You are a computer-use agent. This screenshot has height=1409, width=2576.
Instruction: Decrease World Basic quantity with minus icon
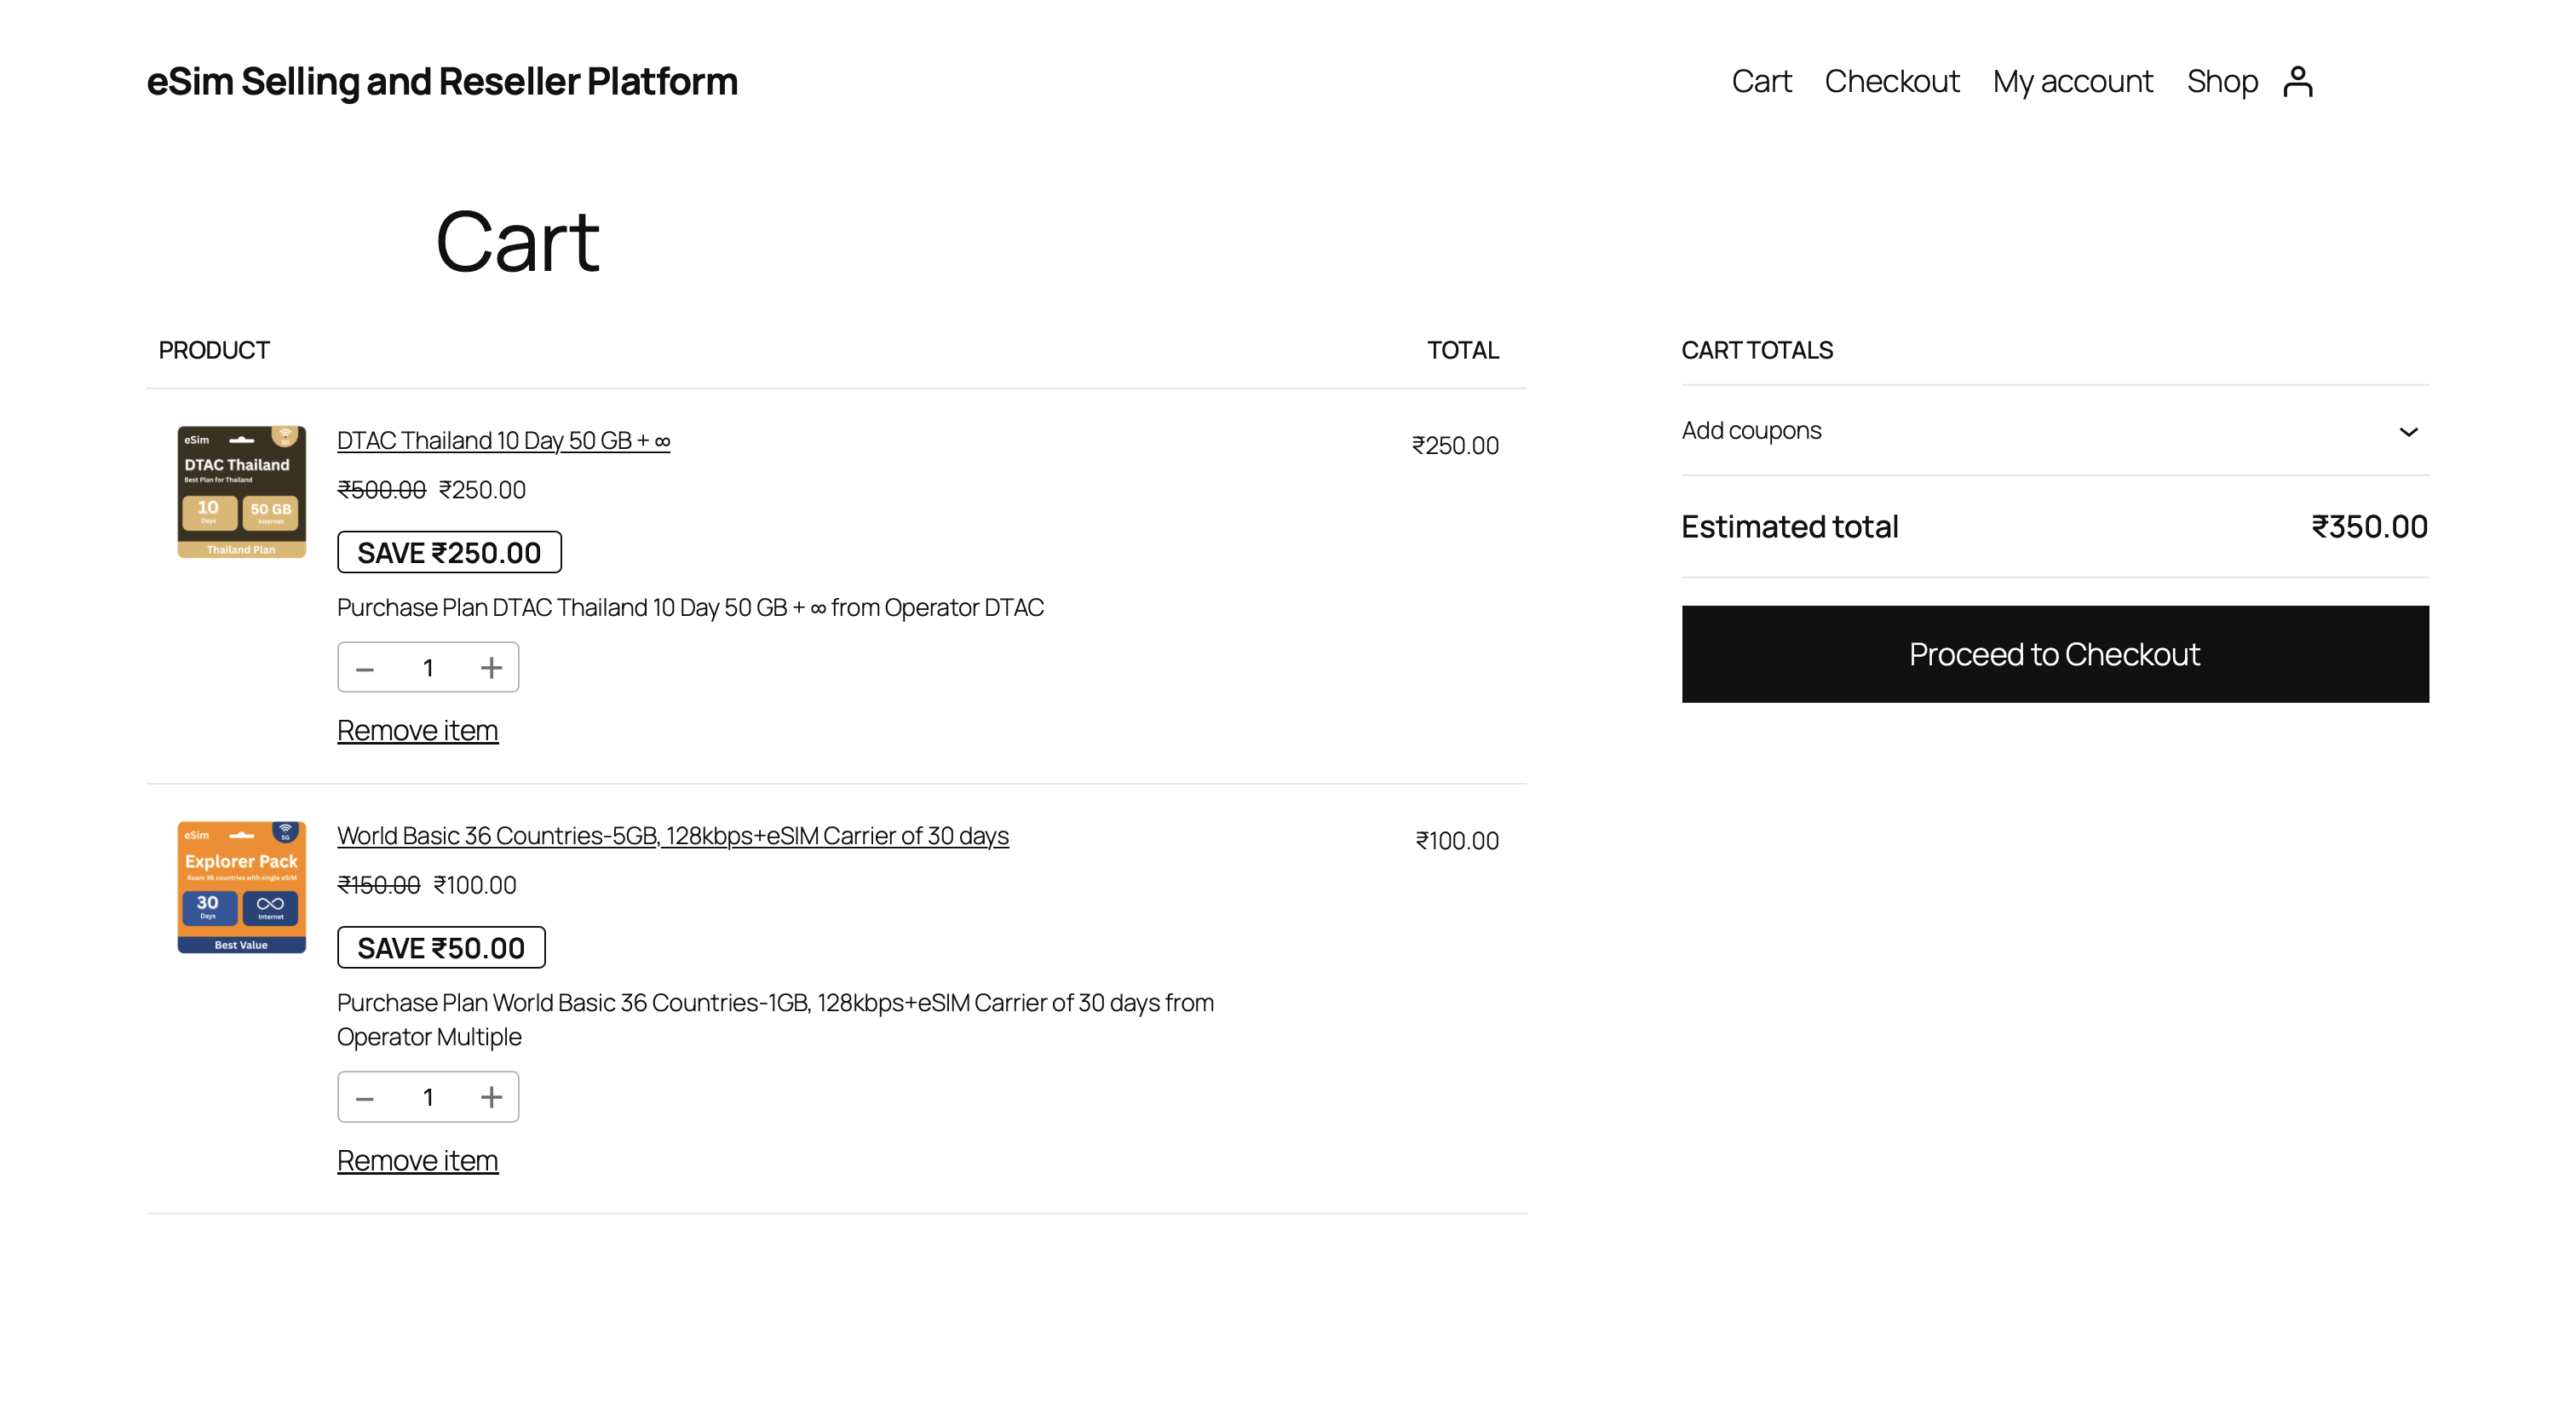click(365, 1096)
